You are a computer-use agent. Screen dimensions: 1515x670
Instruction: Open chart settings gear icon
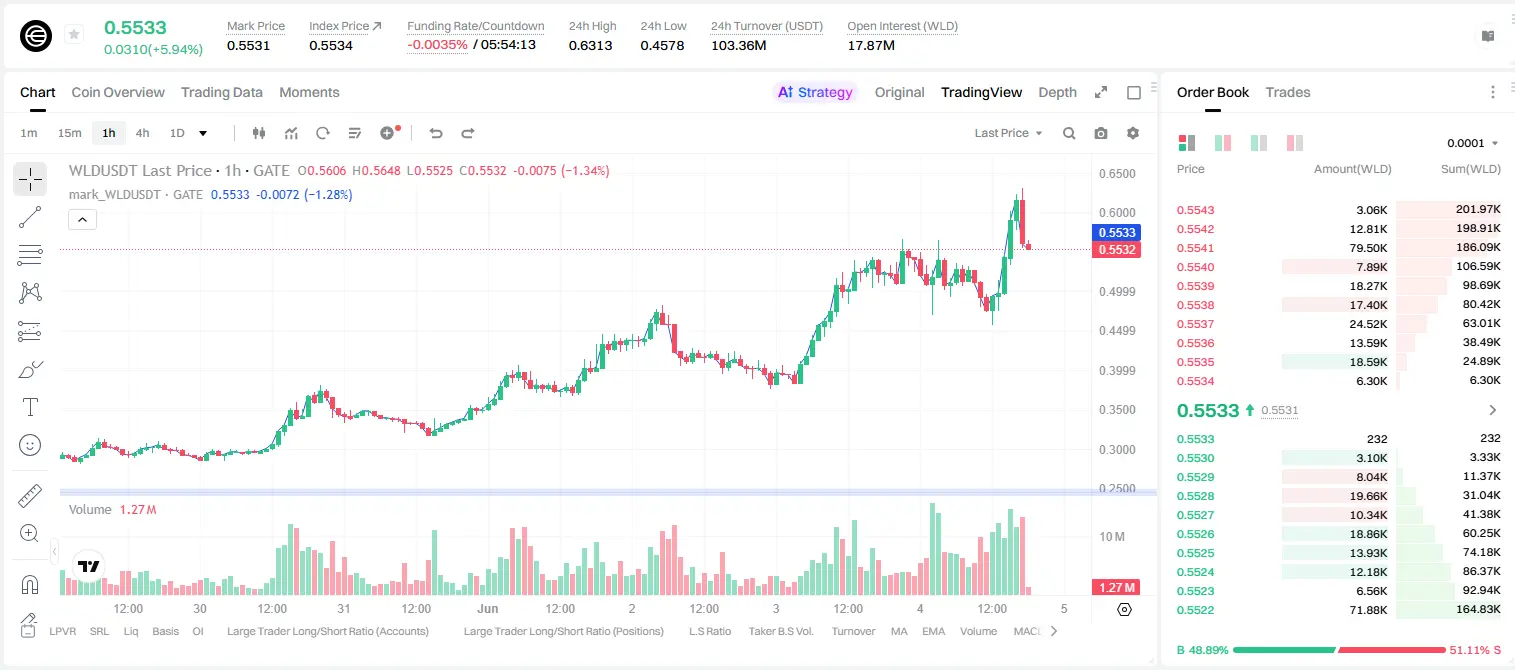1133,133
